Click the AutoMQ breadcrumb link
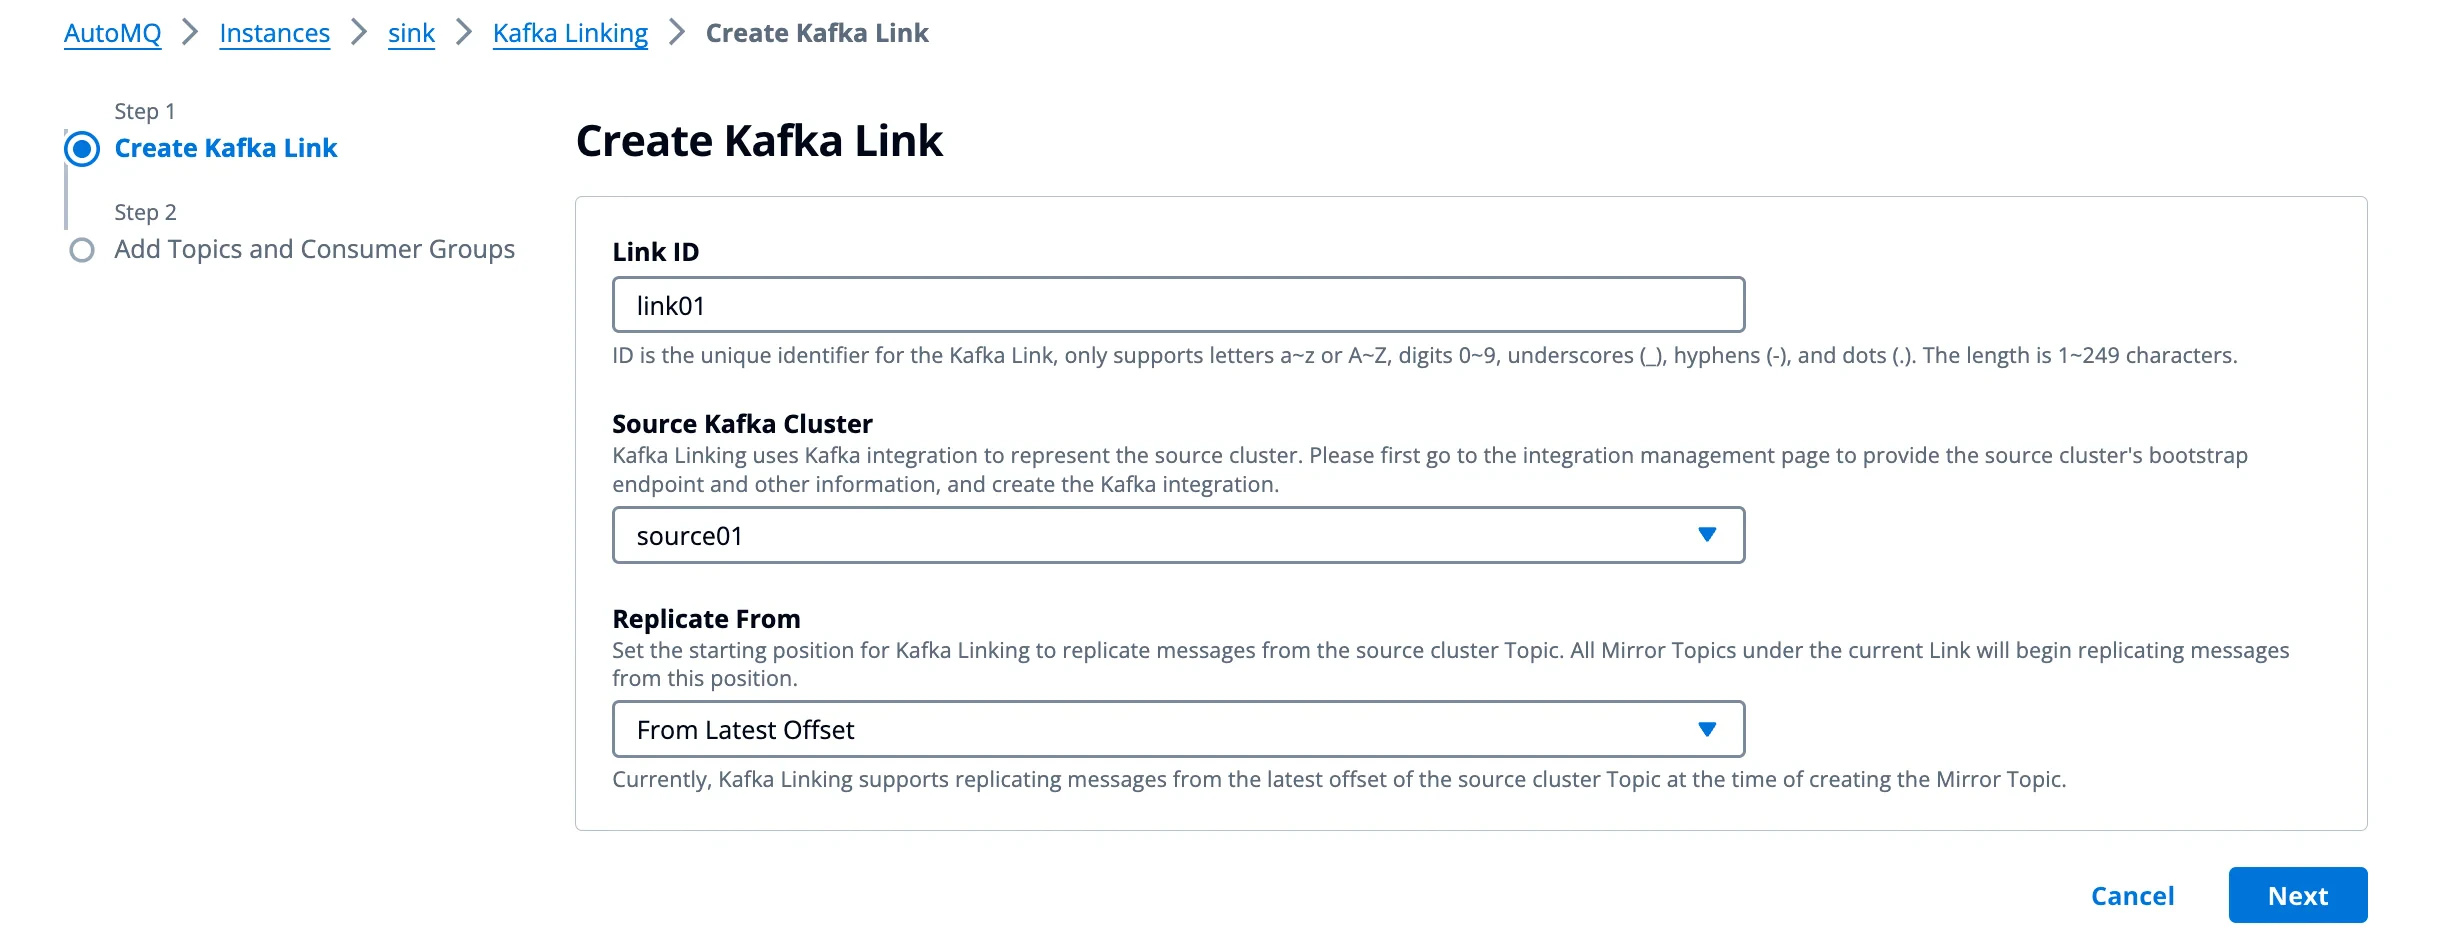Screen dimensions: 2438x936 click(x=111, y=32)
